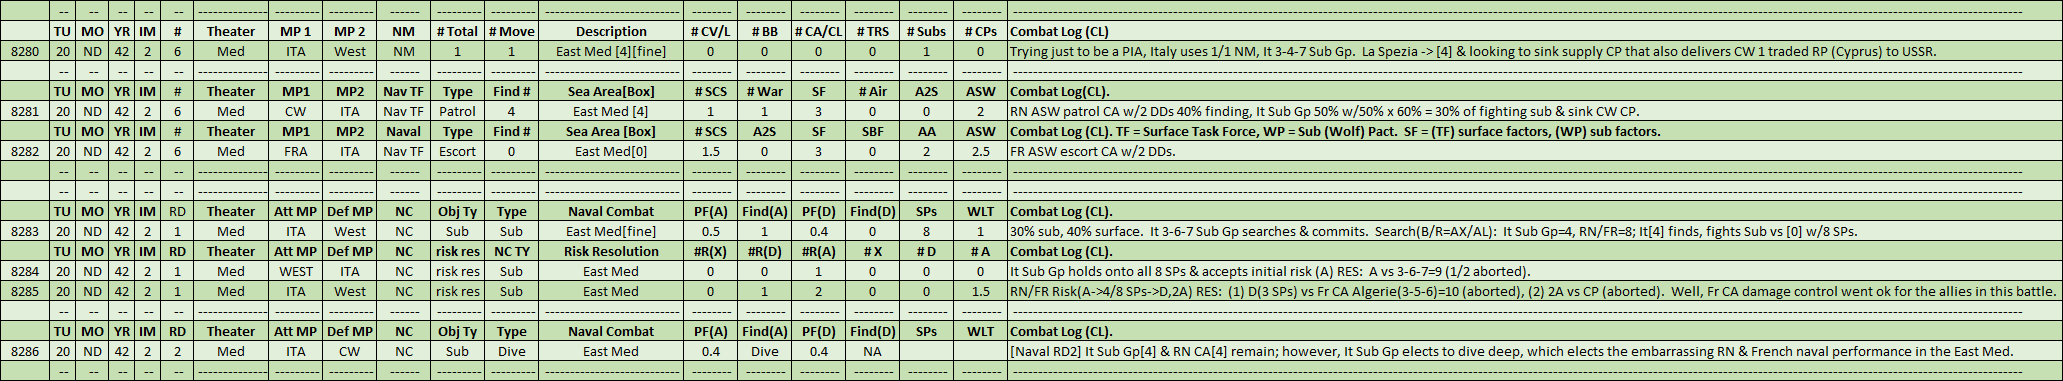This screenshot has width=2063, height=381.
Task: Click the '# Subs' column header in top row
Action: click(x=926, y=31)
